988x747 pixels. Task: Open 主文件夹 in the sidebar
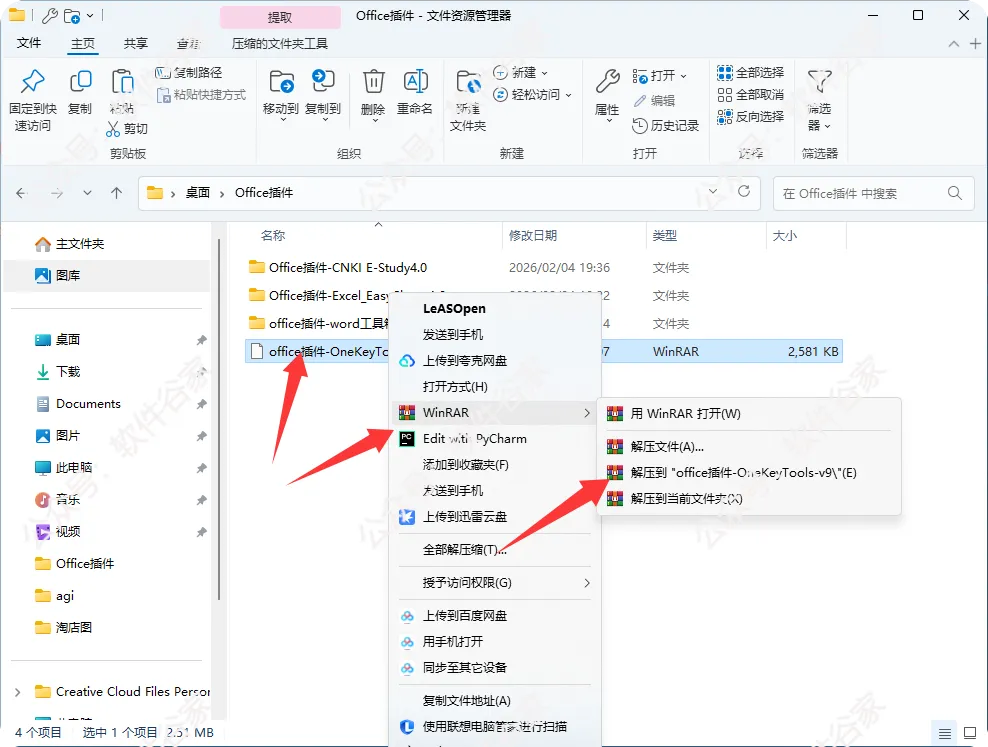point(80,244)
